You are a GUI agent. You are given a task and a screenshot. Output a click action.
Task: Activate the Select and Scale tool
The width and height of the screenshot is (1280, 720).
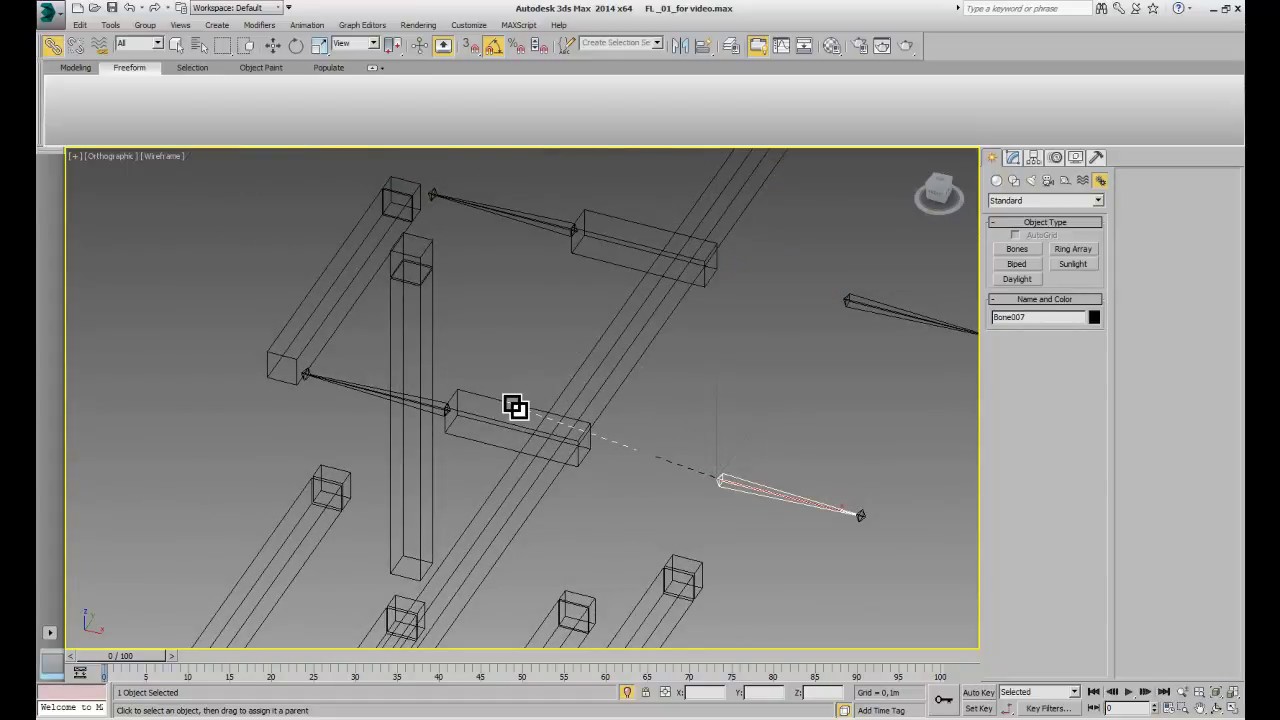[x=319, y=45]
